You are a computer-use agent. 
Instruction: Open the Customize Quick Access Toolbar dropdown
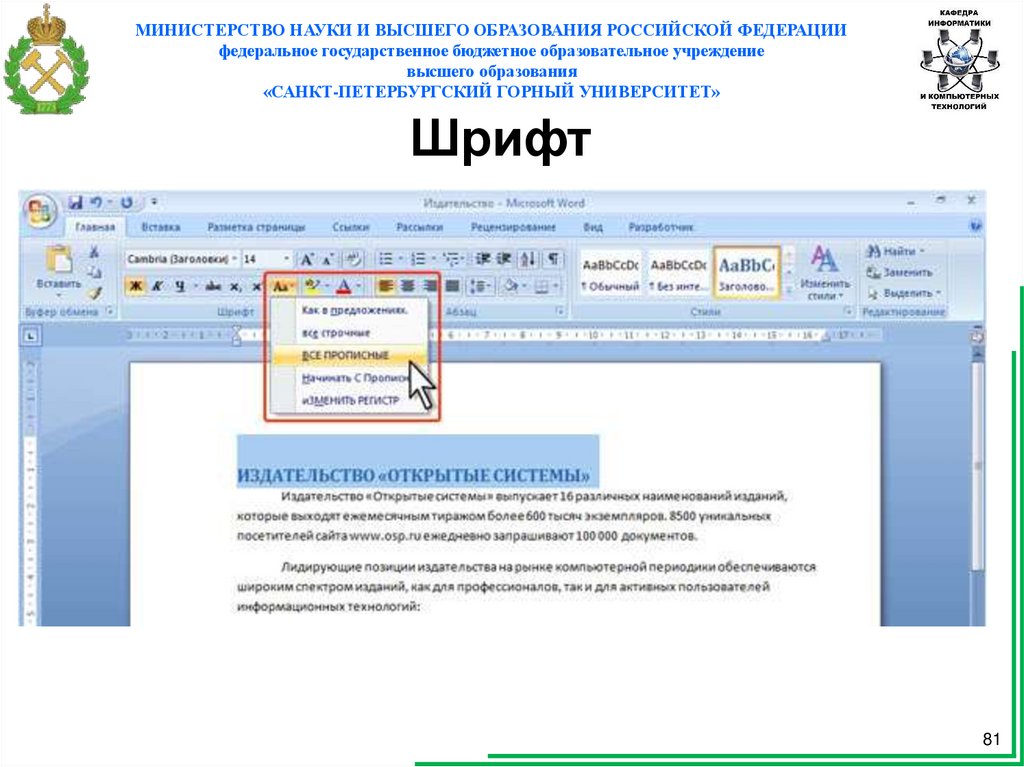pyautogui.click(x=153, y=203)
